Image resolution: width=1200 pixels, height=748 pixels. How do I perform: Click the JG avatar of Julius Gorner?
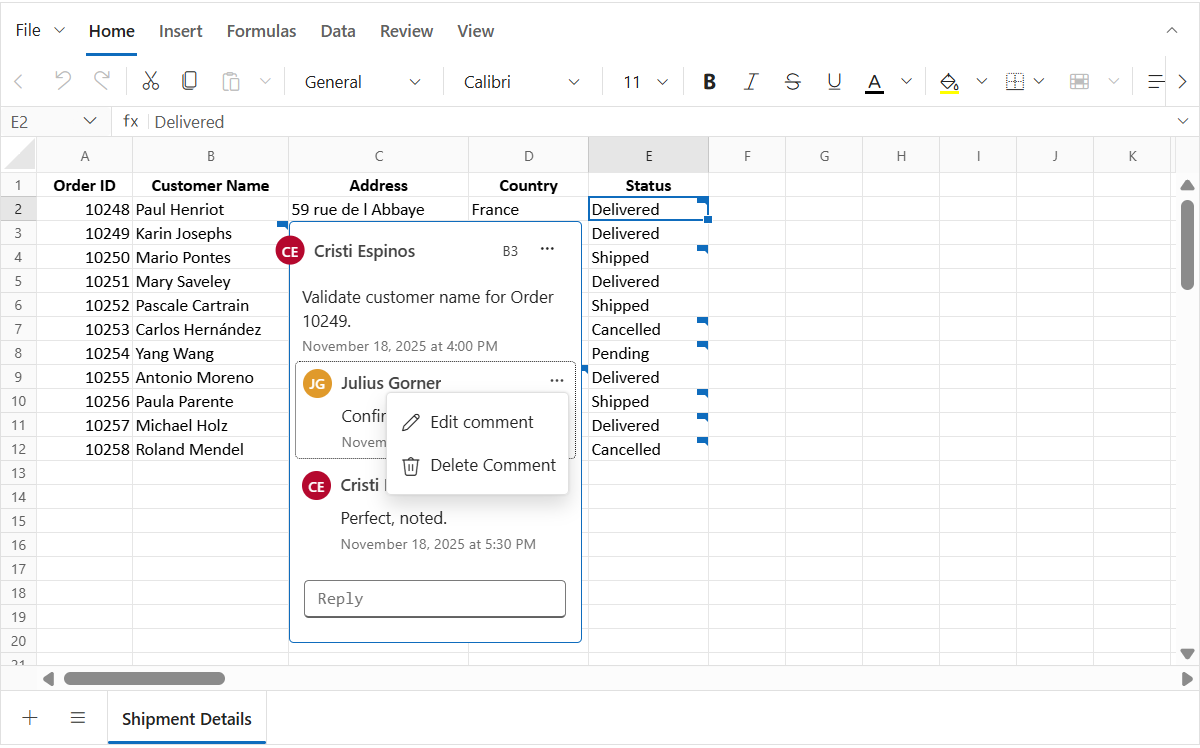point(317,384)
